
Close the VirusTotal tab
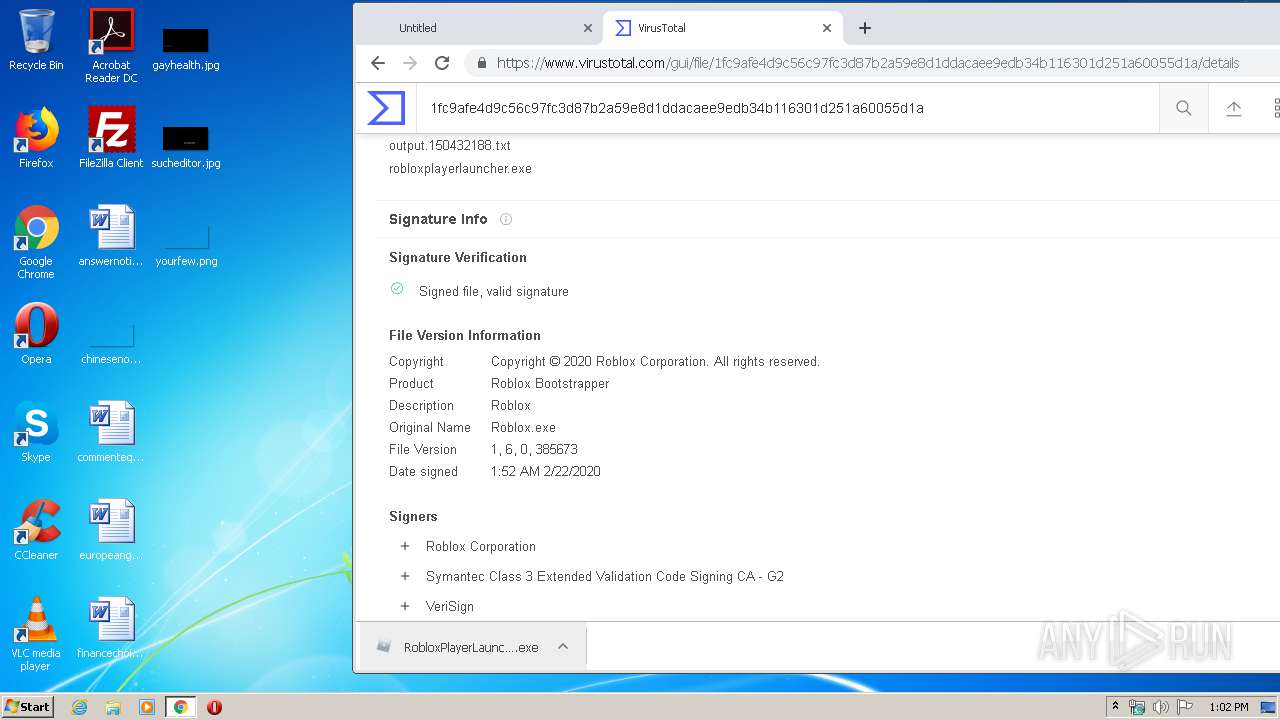tap(827, 28)
